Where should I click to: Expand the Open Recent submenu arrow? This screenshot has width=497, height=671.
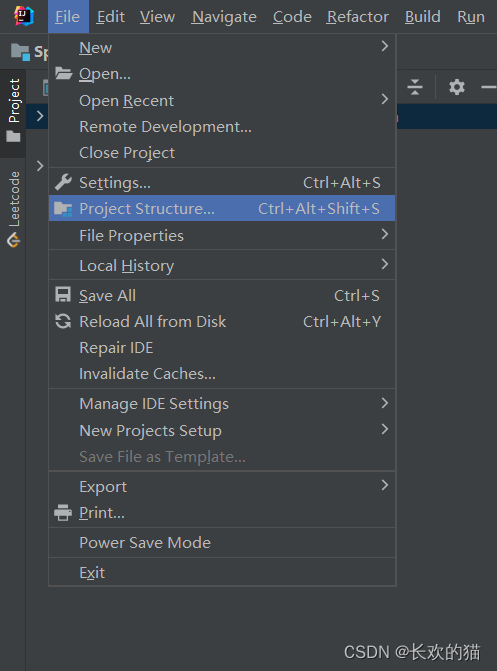(x=384, y=99)
